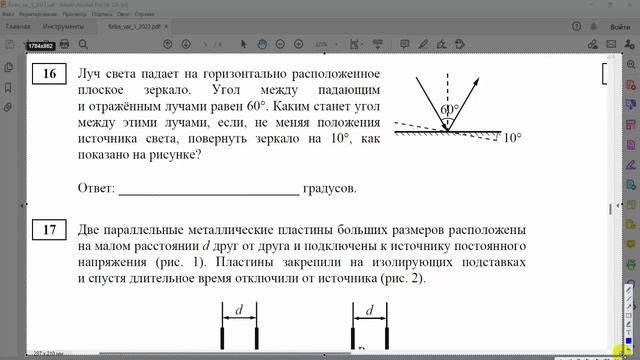Open the sign document tool
The image size is (640, 360).
441,44
